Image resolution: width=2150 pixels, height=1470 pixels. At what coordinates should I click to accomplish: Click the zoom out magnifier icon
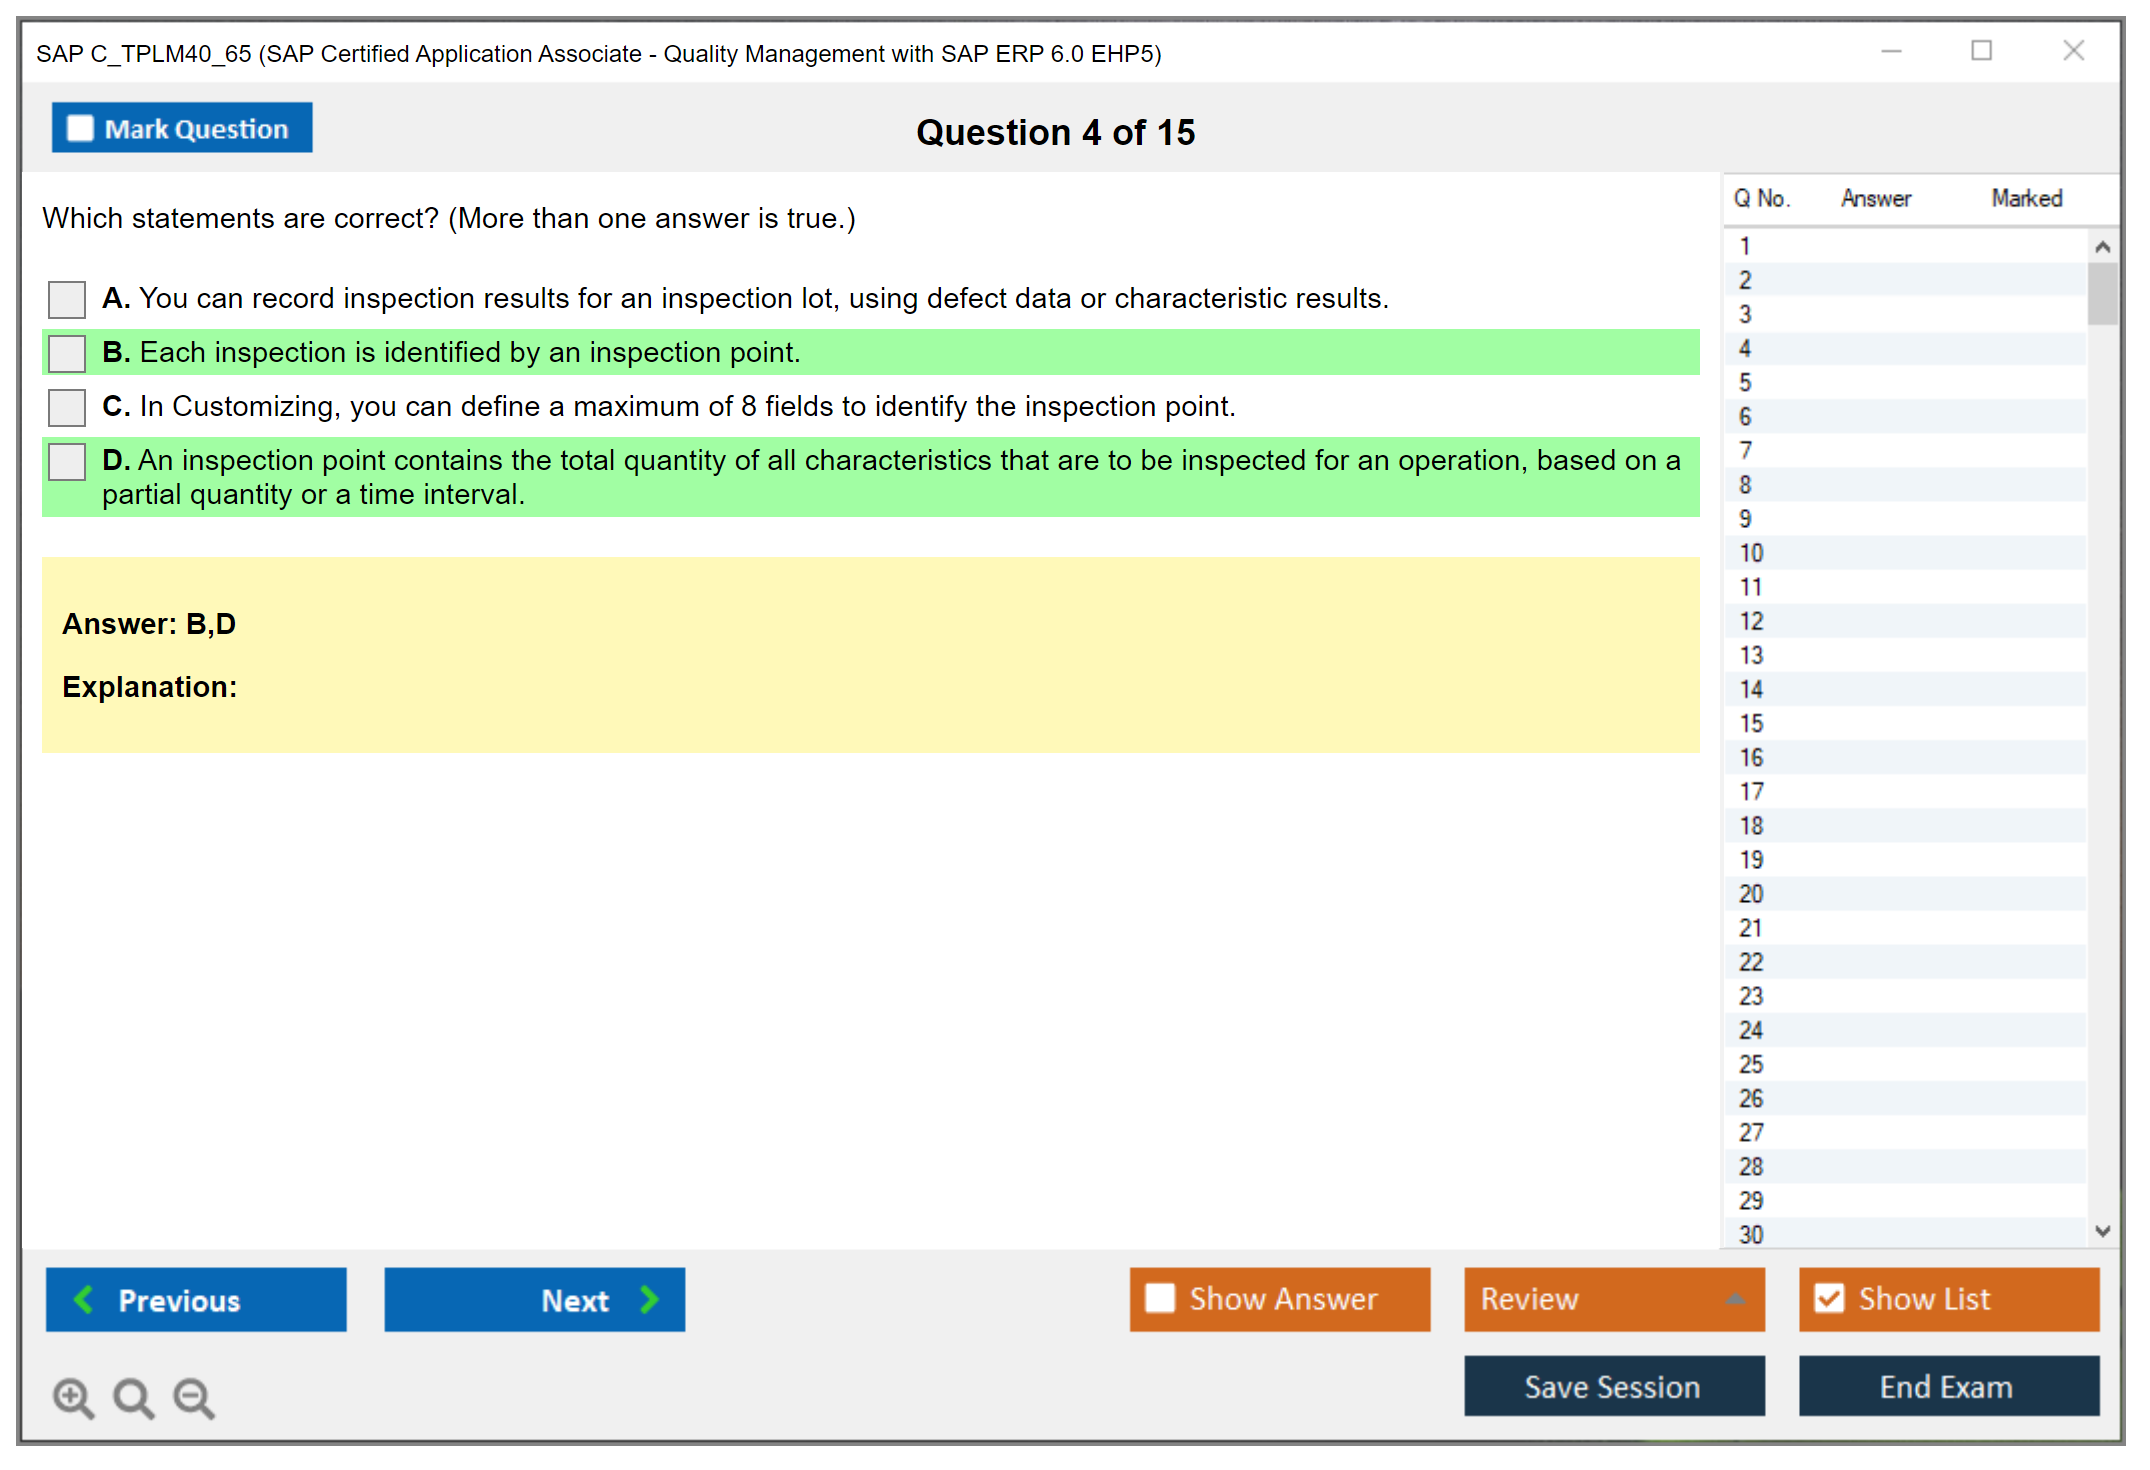point(193,1396)
